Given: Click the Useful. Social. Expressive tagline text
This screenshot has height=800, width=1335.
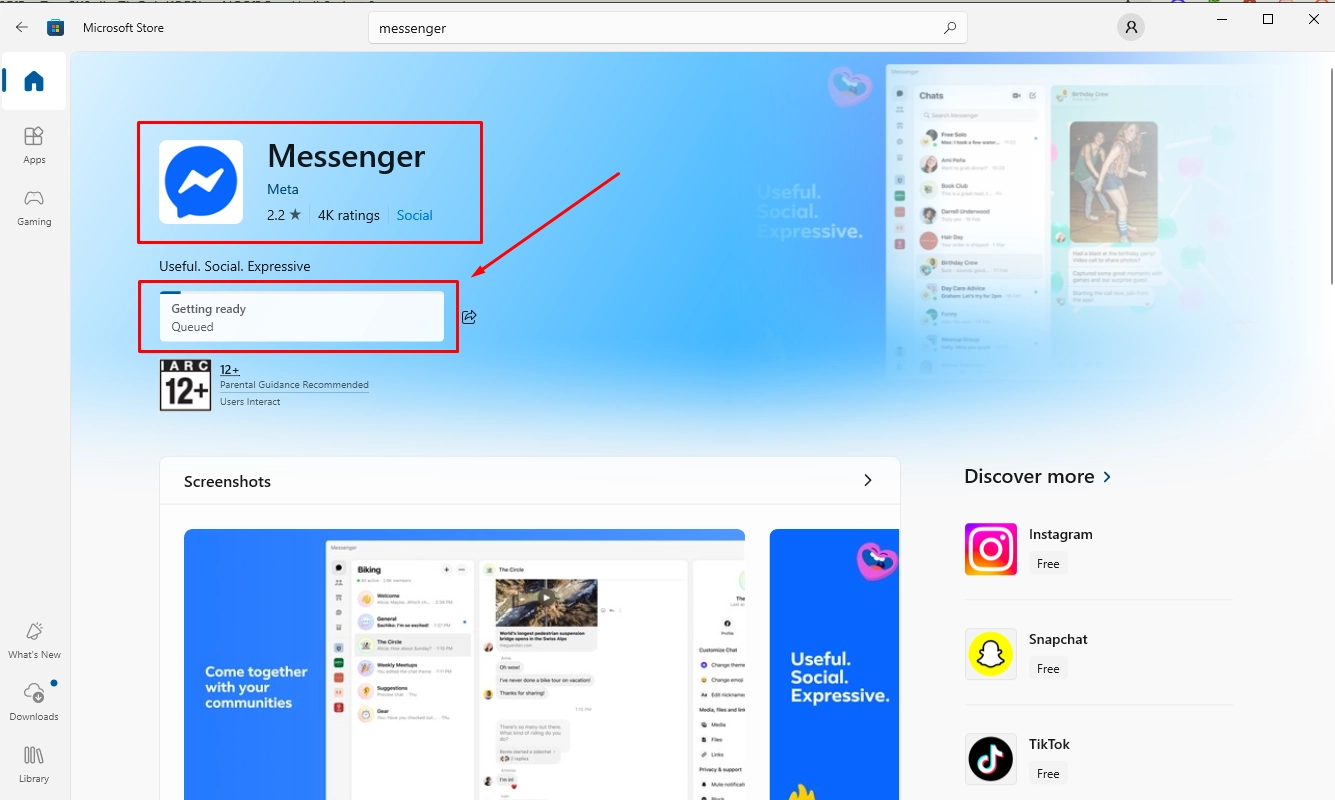Looking at the screenshot, I should [235, 267].
